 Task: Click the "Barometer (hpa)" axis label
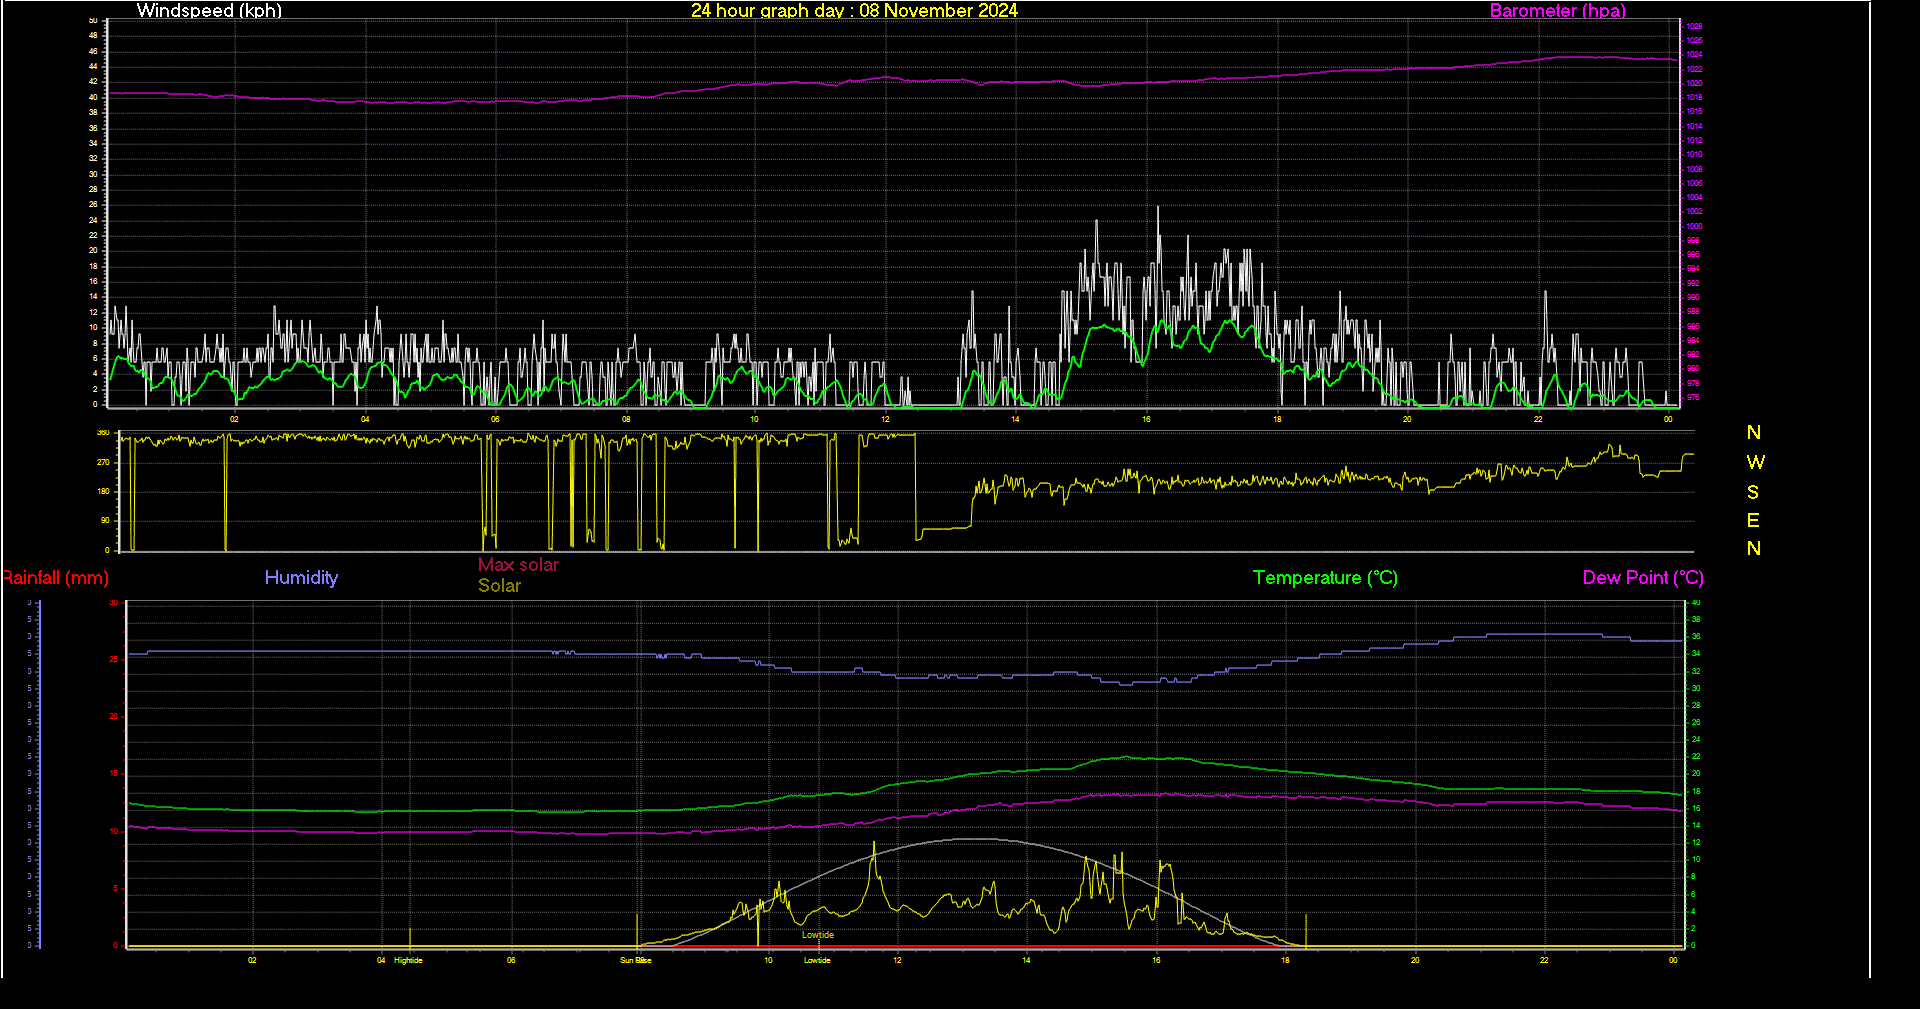coord(1557,10)
